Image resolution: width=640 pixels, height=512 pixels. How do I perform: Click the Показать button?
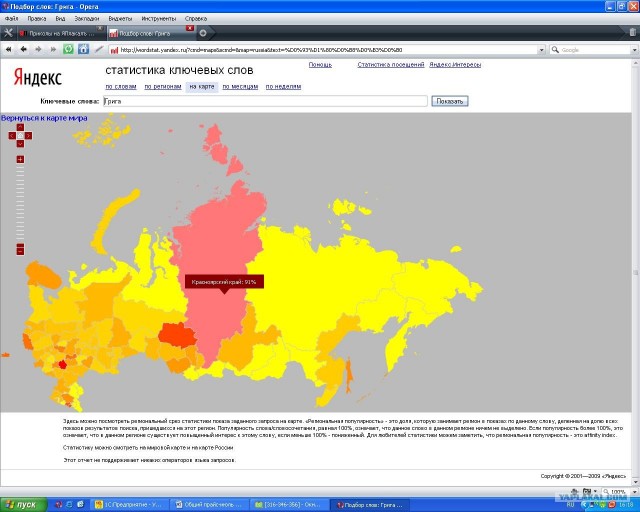(450, 101)
